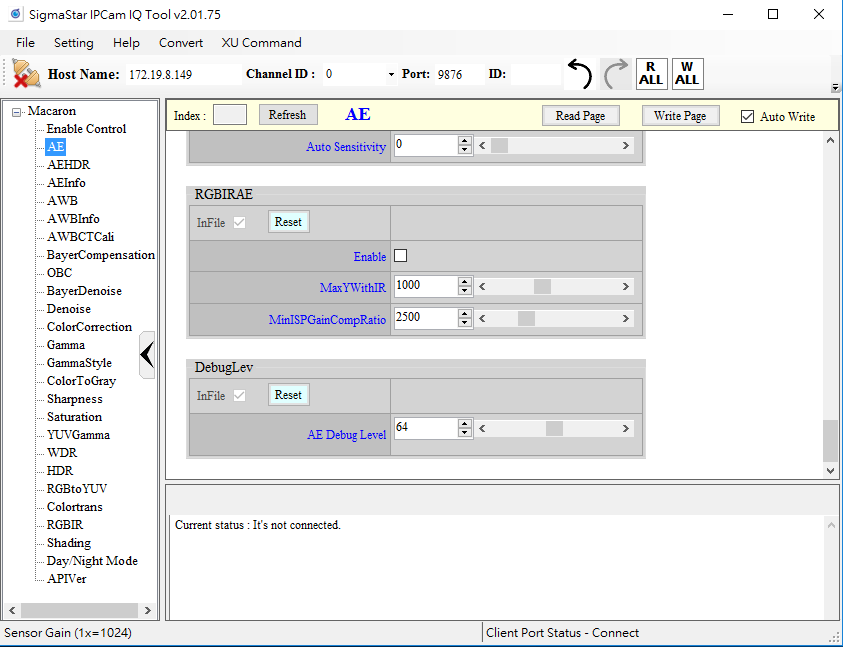This screenshot has height=647, width=843.
Task: Click the redo arrow icon
Action: coord(616,74)
